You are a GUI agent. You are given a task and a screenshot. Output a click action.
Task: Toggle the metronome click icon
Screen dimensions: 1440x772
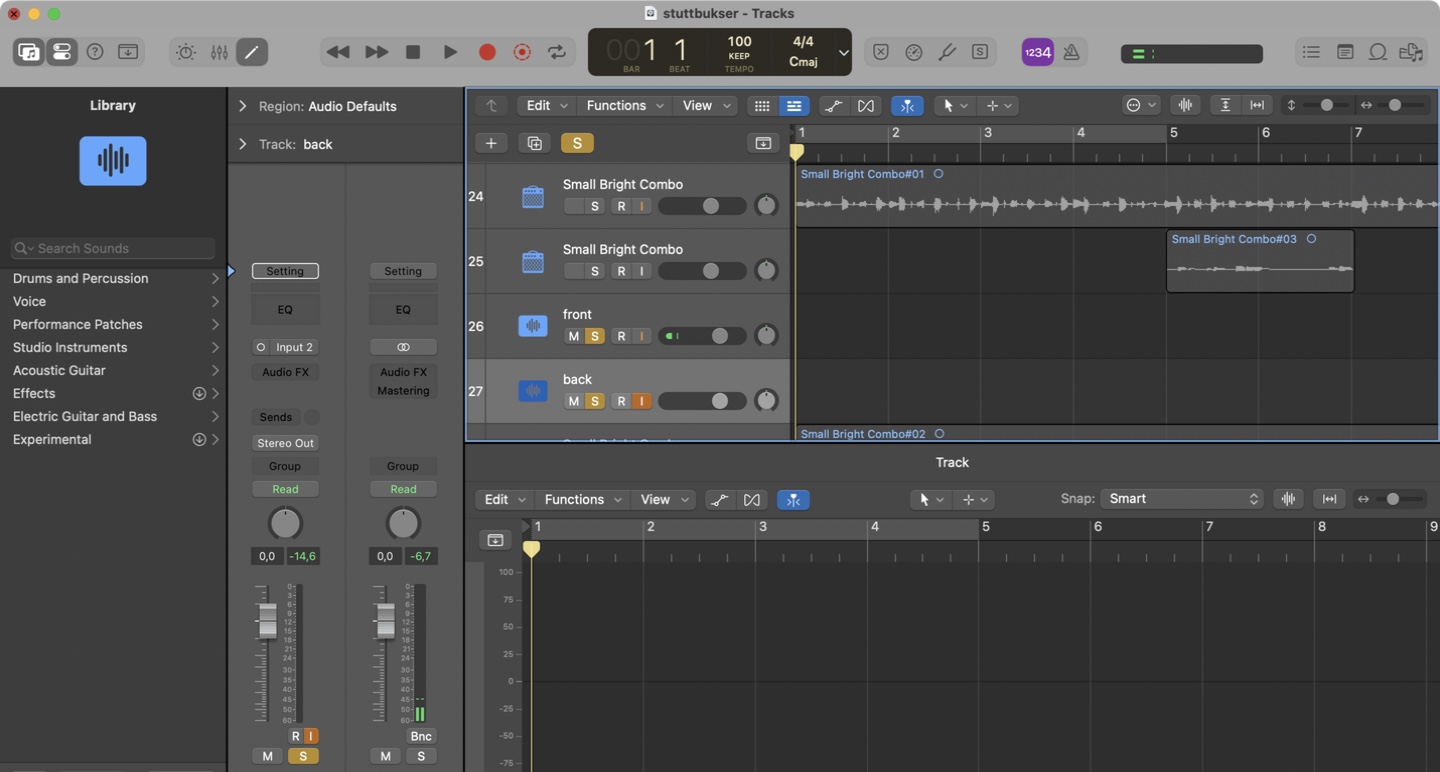[x=1071, y=52]
